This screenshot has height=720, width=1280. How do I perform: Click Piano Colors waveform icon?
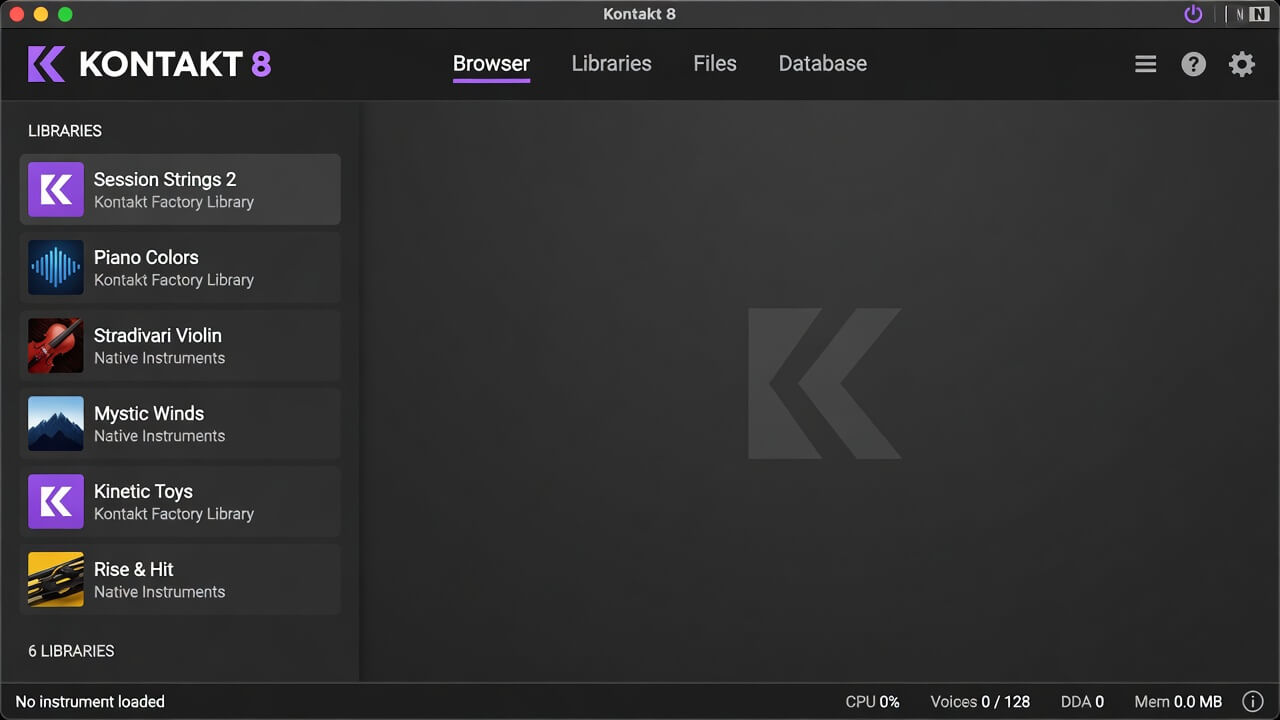pyautogui.click(x=56, y=267)
